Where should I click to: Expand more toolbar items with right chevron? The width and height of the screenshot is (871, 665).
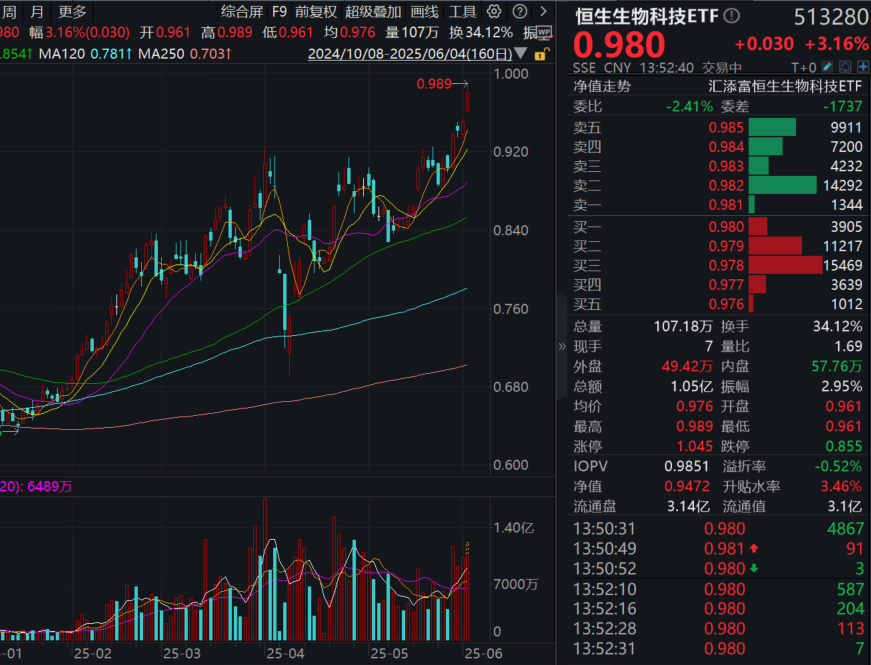[543, 11]
